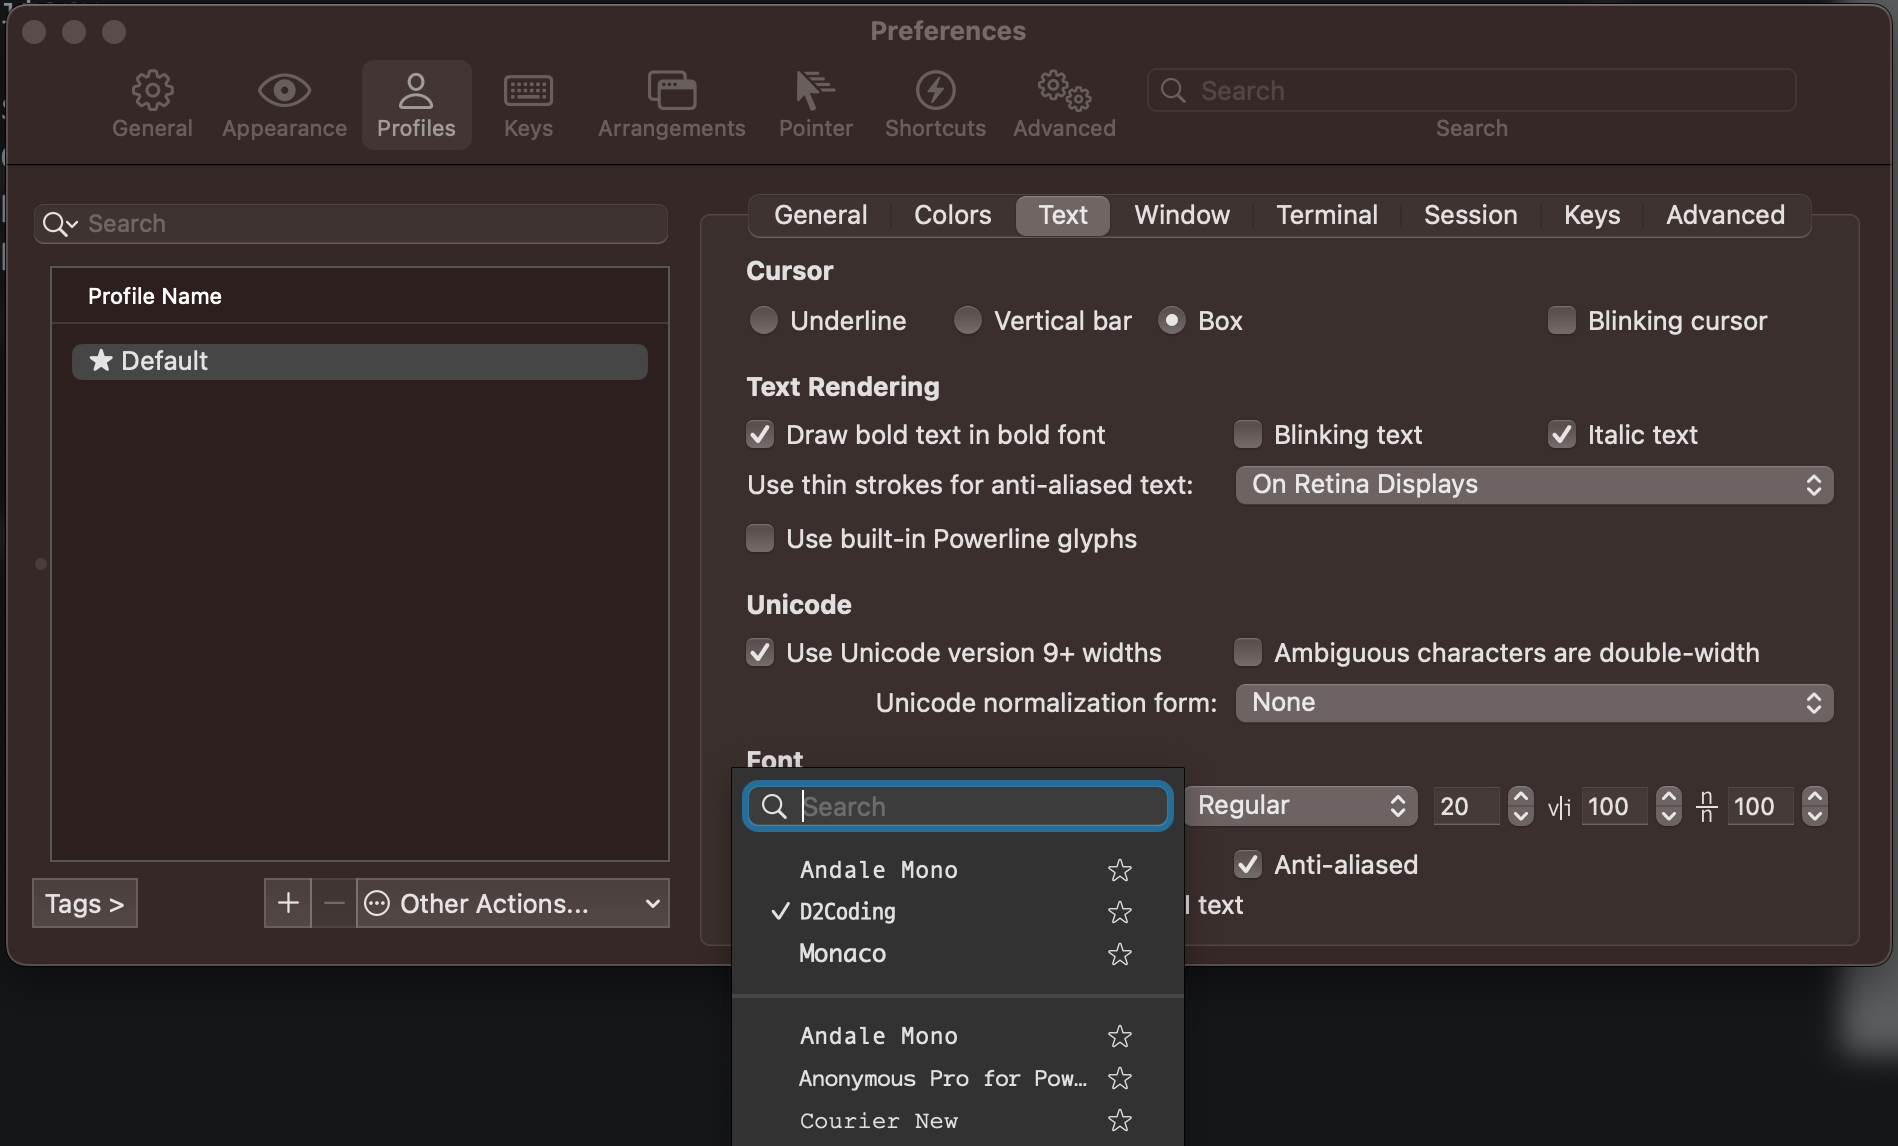The image size is (1898, 1146).
Task: Click the remove profile minus button
Action: click(x=334, y=903)
